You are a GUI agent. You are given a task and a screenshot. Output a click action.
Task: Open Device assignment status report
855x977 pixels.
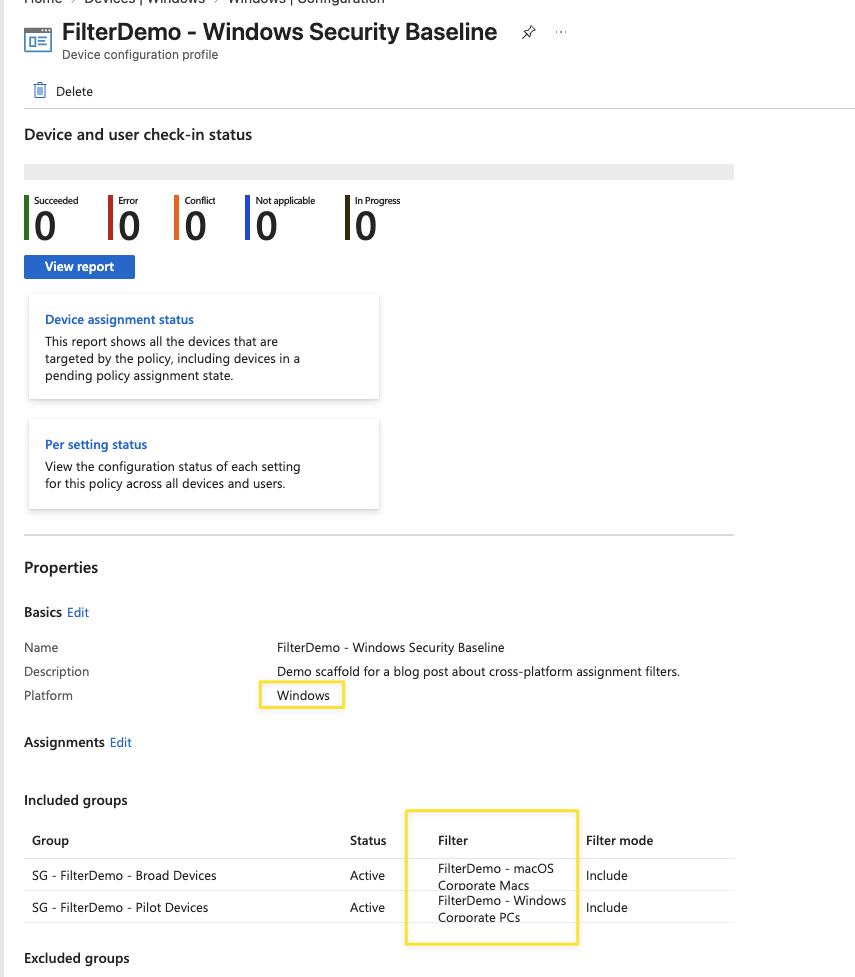point(119,320)
